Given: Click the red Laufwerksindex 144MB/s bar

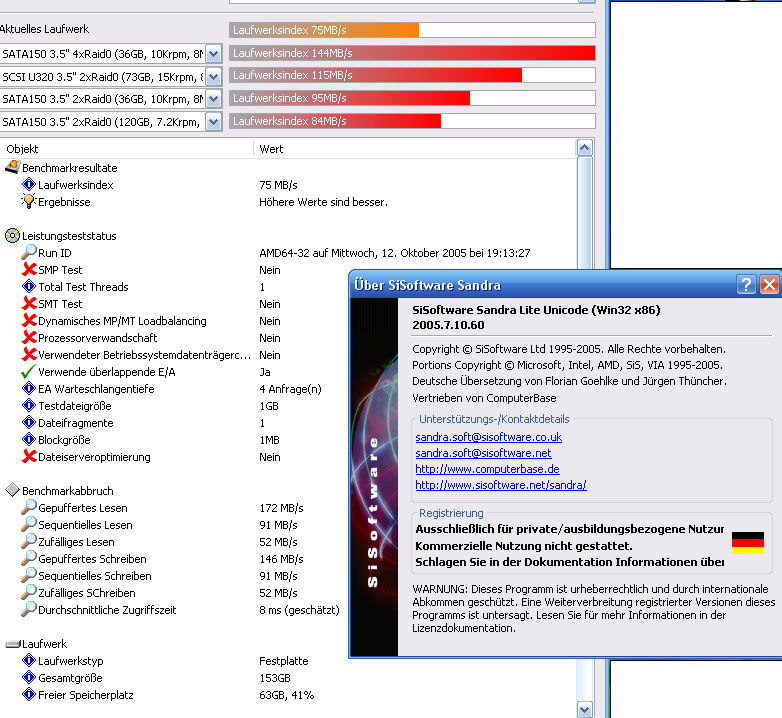Looking at the screenshot, I should [412, 53].
